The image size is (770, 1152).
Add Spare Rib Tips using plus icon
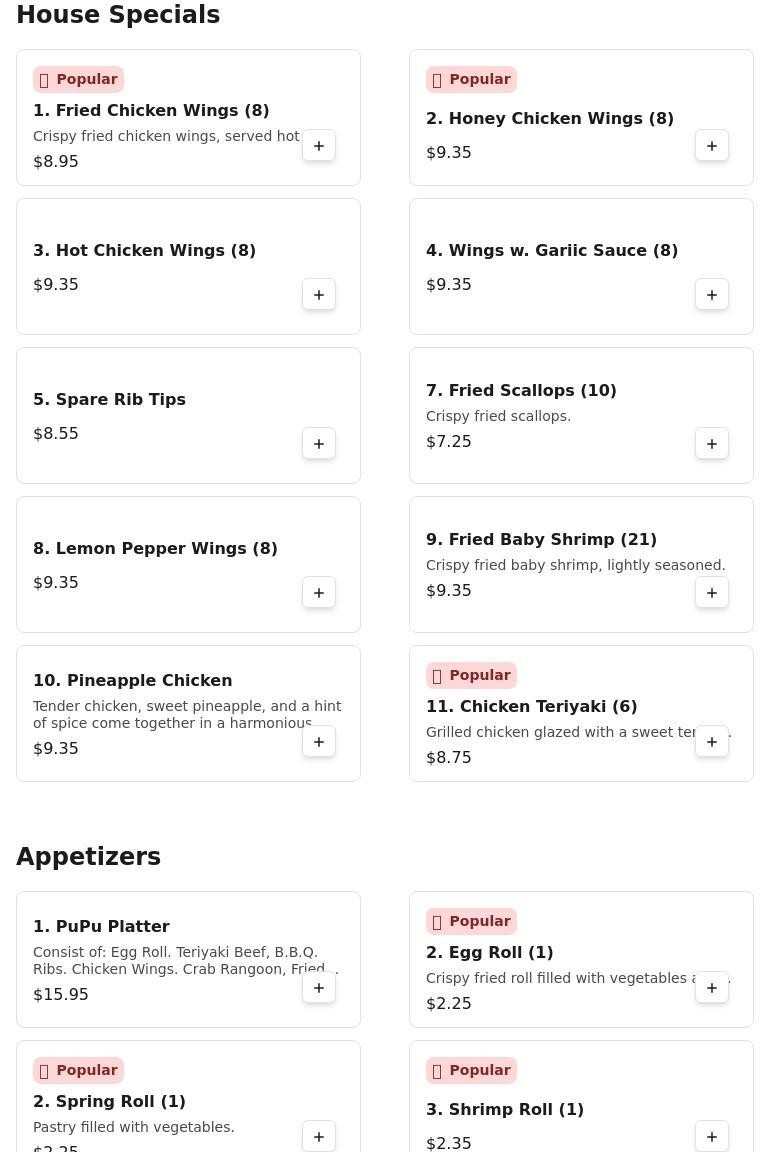[x=319, y=444]
